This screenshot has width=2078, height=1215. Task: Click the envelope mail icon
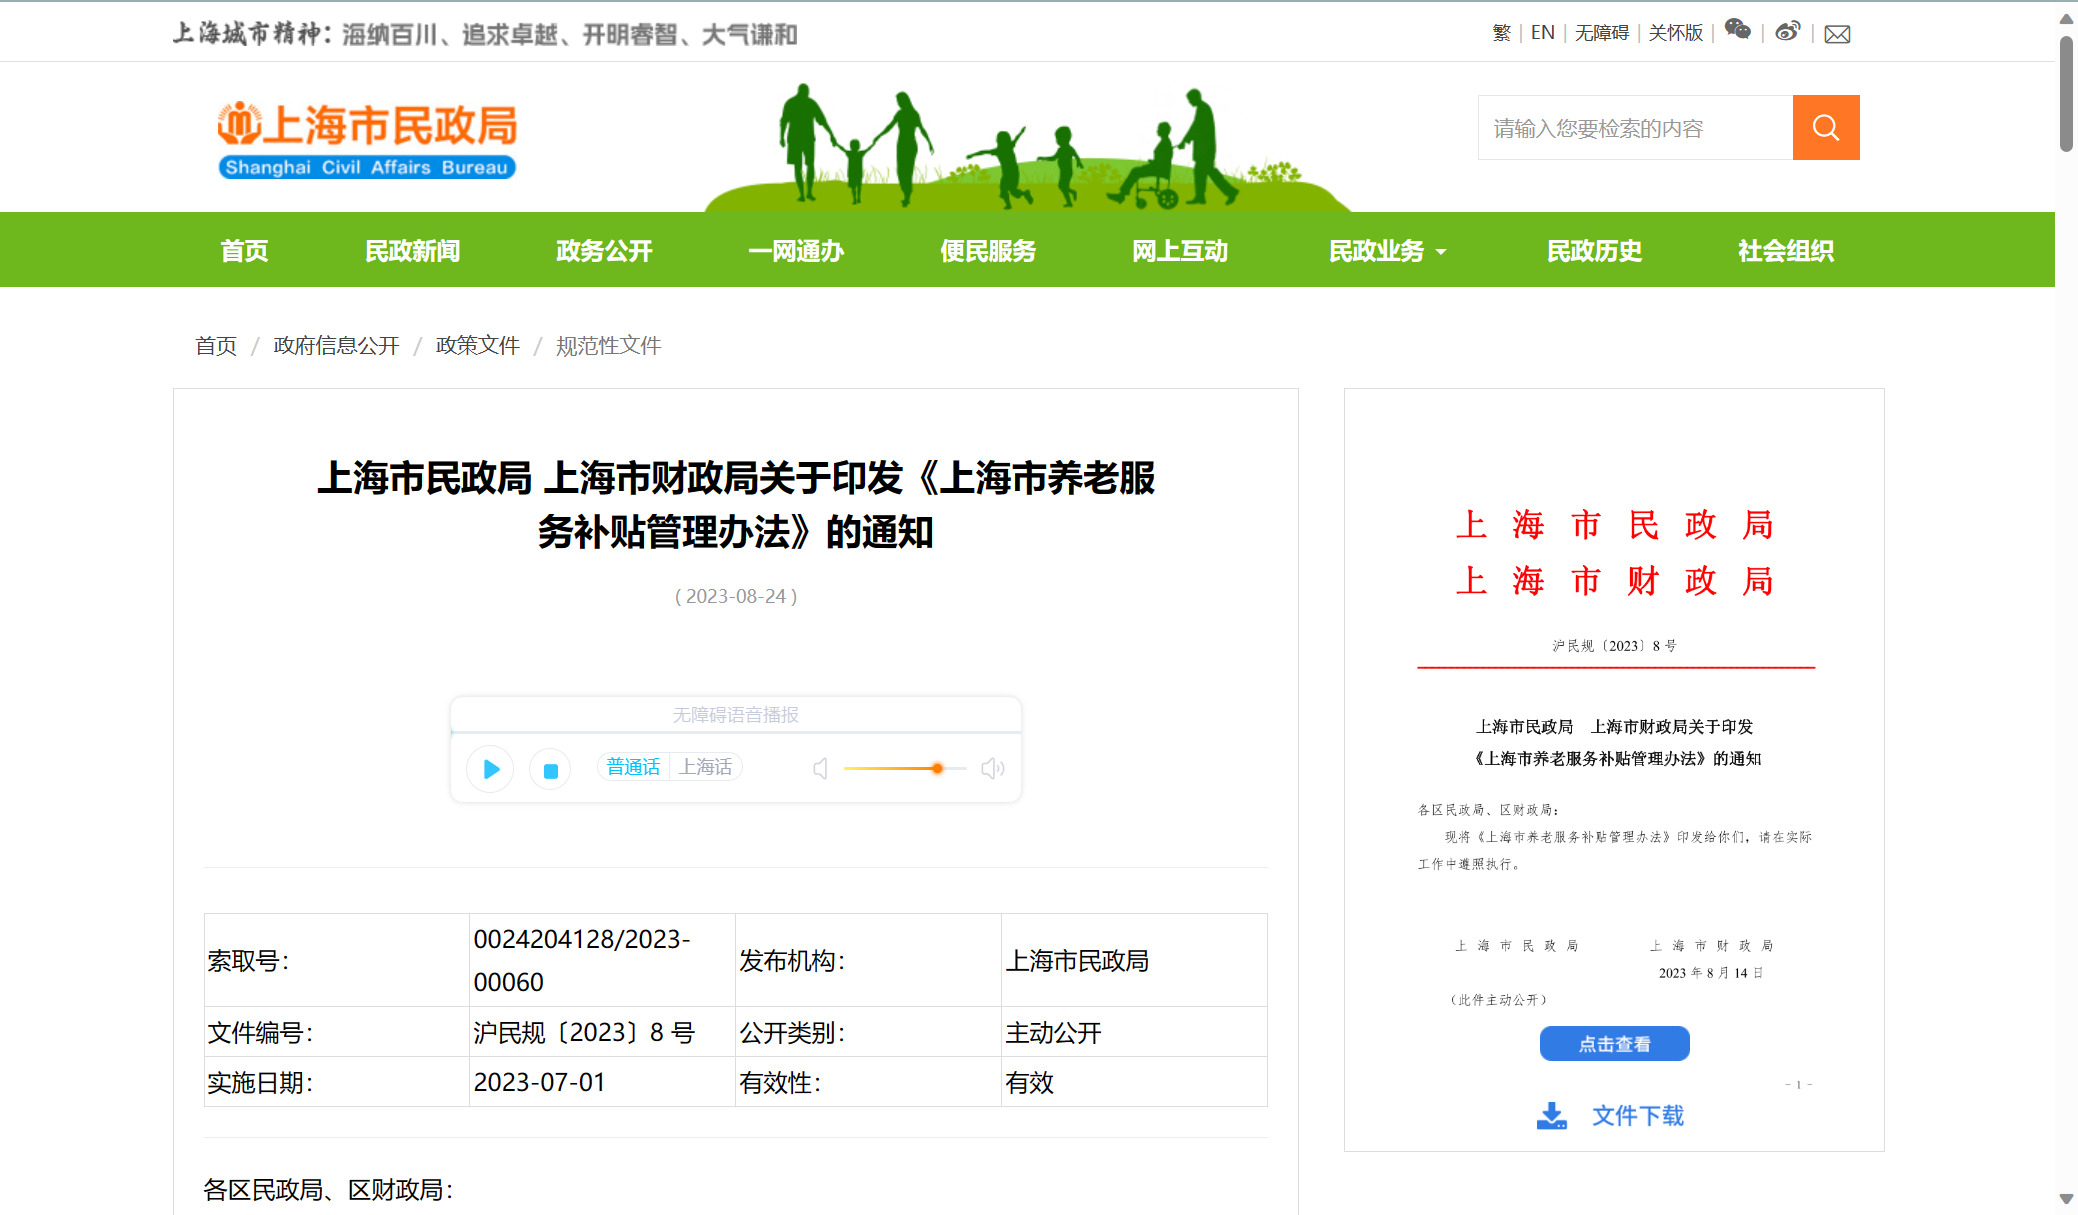click(x=1837, y=34)
